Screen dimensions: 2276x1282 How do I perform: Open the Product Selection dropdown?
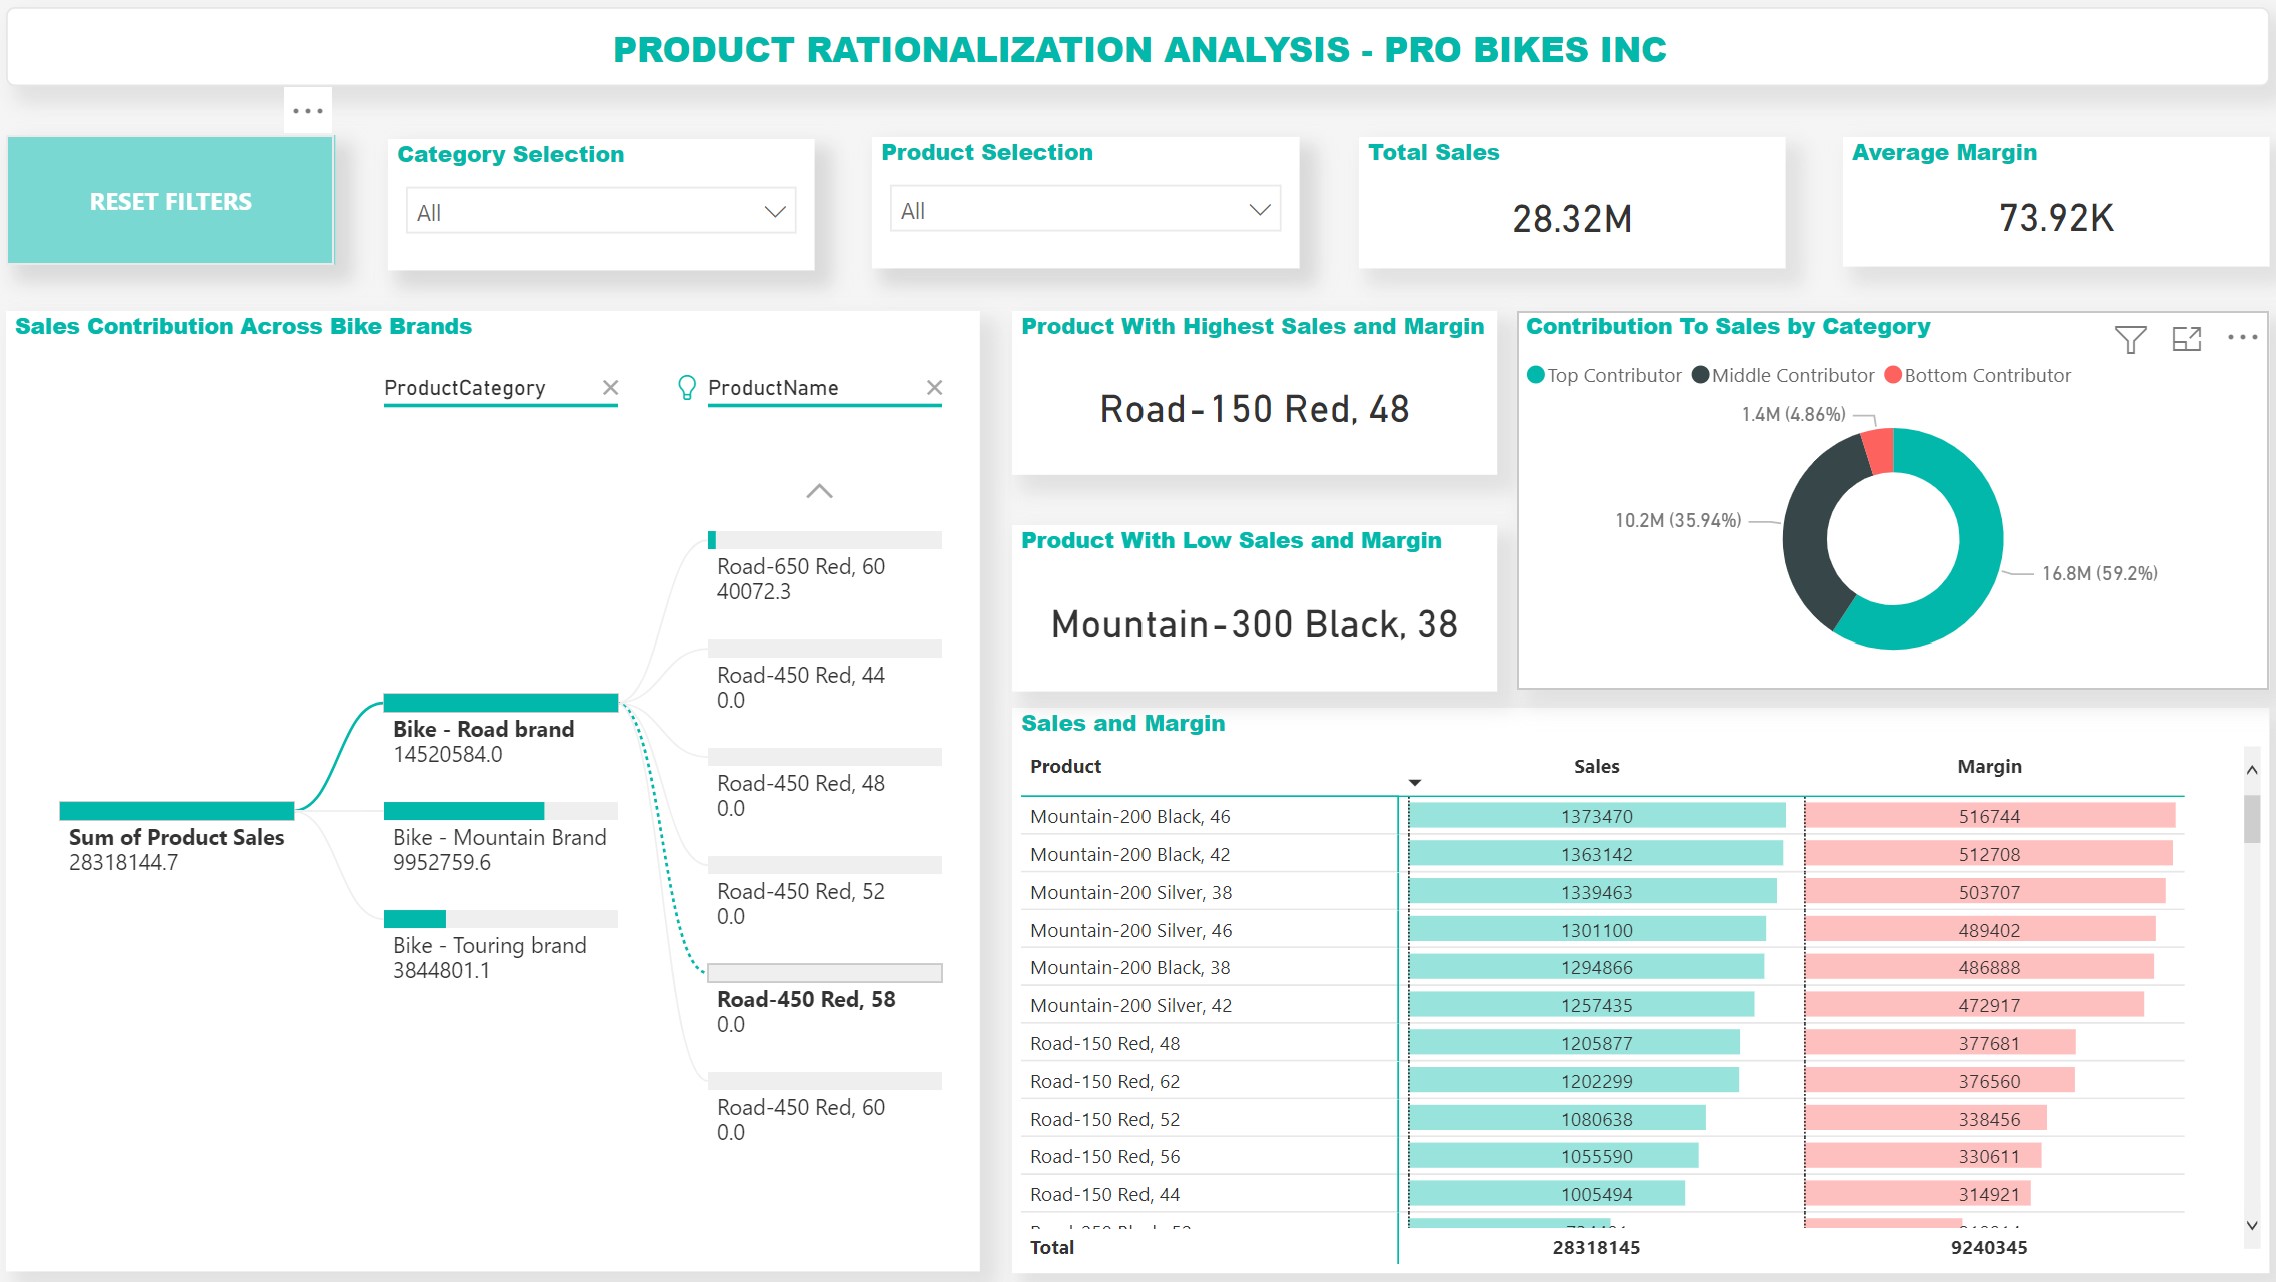[x=1085, y=209]
